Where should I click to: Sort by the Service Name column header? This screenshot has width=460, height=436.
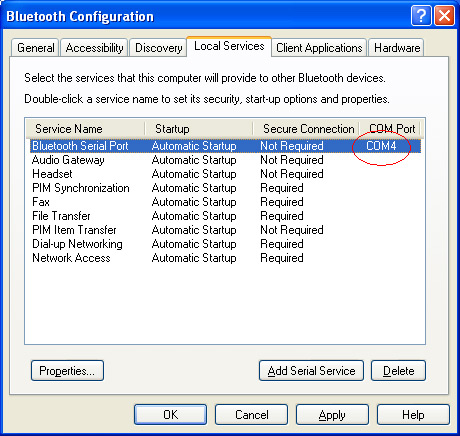(85, 129)
